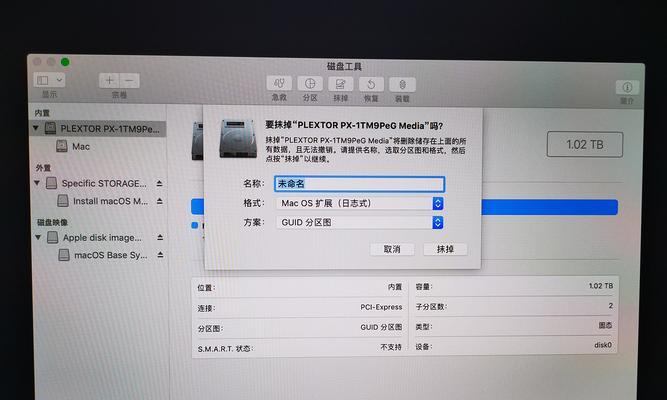Image resolution: width=667 pixels, height=400 pixels.
Task: Click the Erase (抹掉) toolbar icon
Action: pos(341,84)
